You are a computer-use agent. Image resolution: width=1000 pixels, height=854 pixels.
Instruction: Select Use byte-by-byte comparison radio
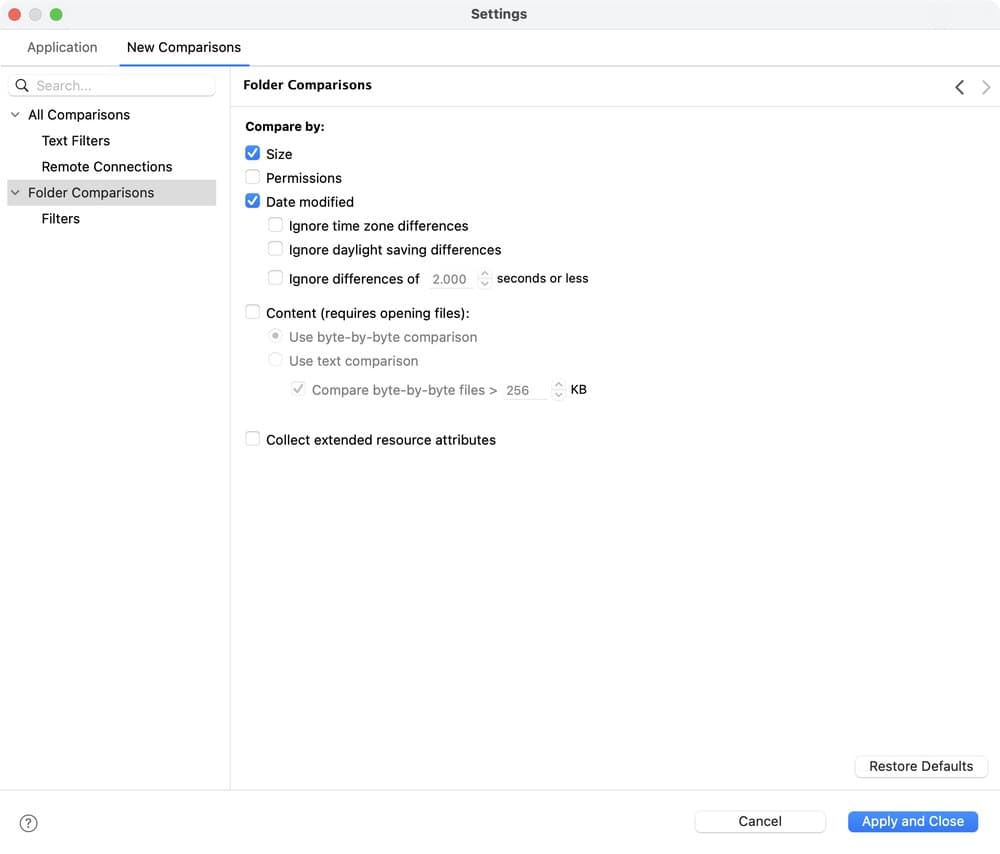click(x=276, y=336)
